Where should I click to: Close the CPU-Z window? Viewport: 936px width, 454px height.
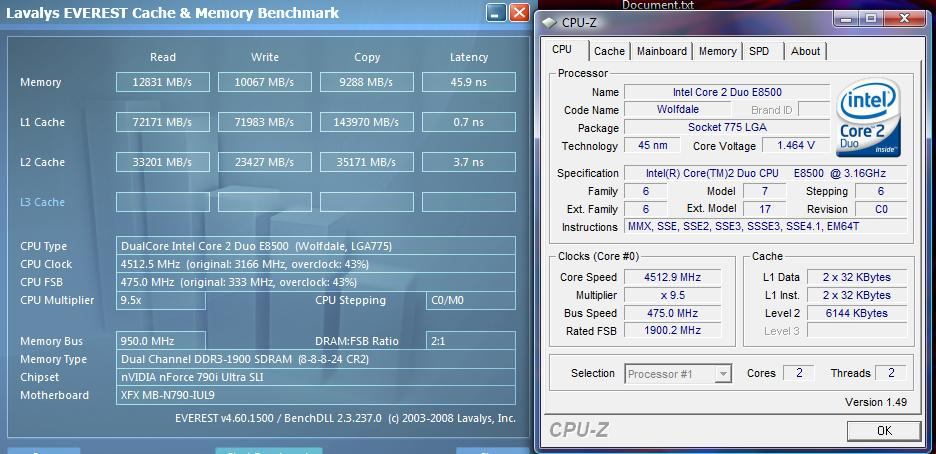[x=905, y=18]
